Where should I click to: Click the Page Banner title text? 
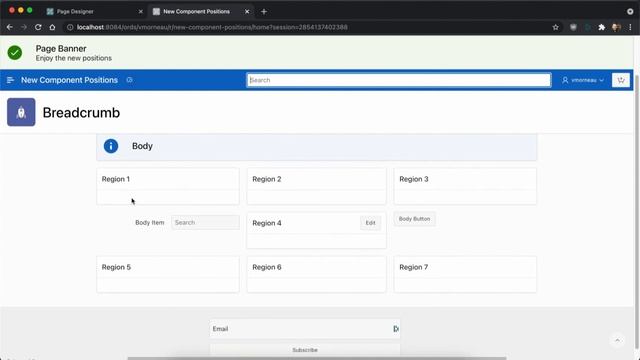tap(61, 49)
